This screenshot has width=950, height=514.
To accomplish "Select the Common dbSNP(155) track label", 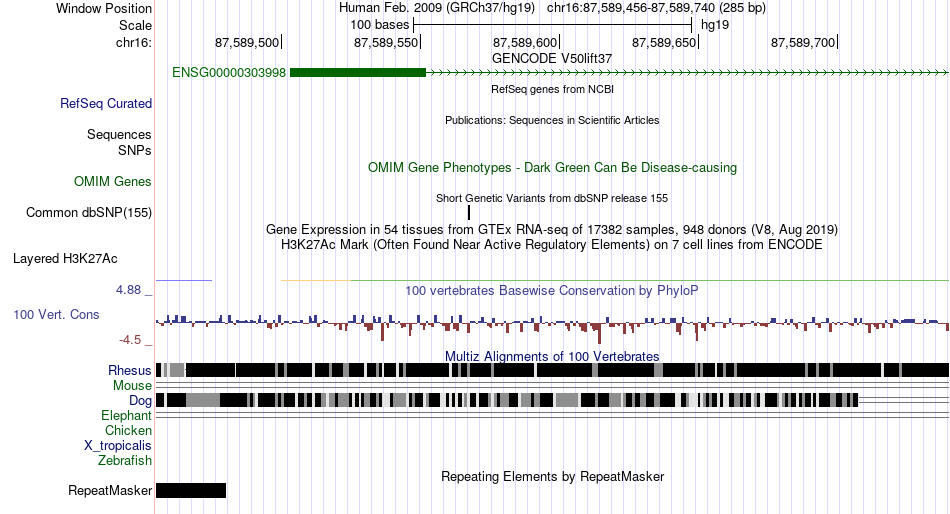I will coord(89,213).
